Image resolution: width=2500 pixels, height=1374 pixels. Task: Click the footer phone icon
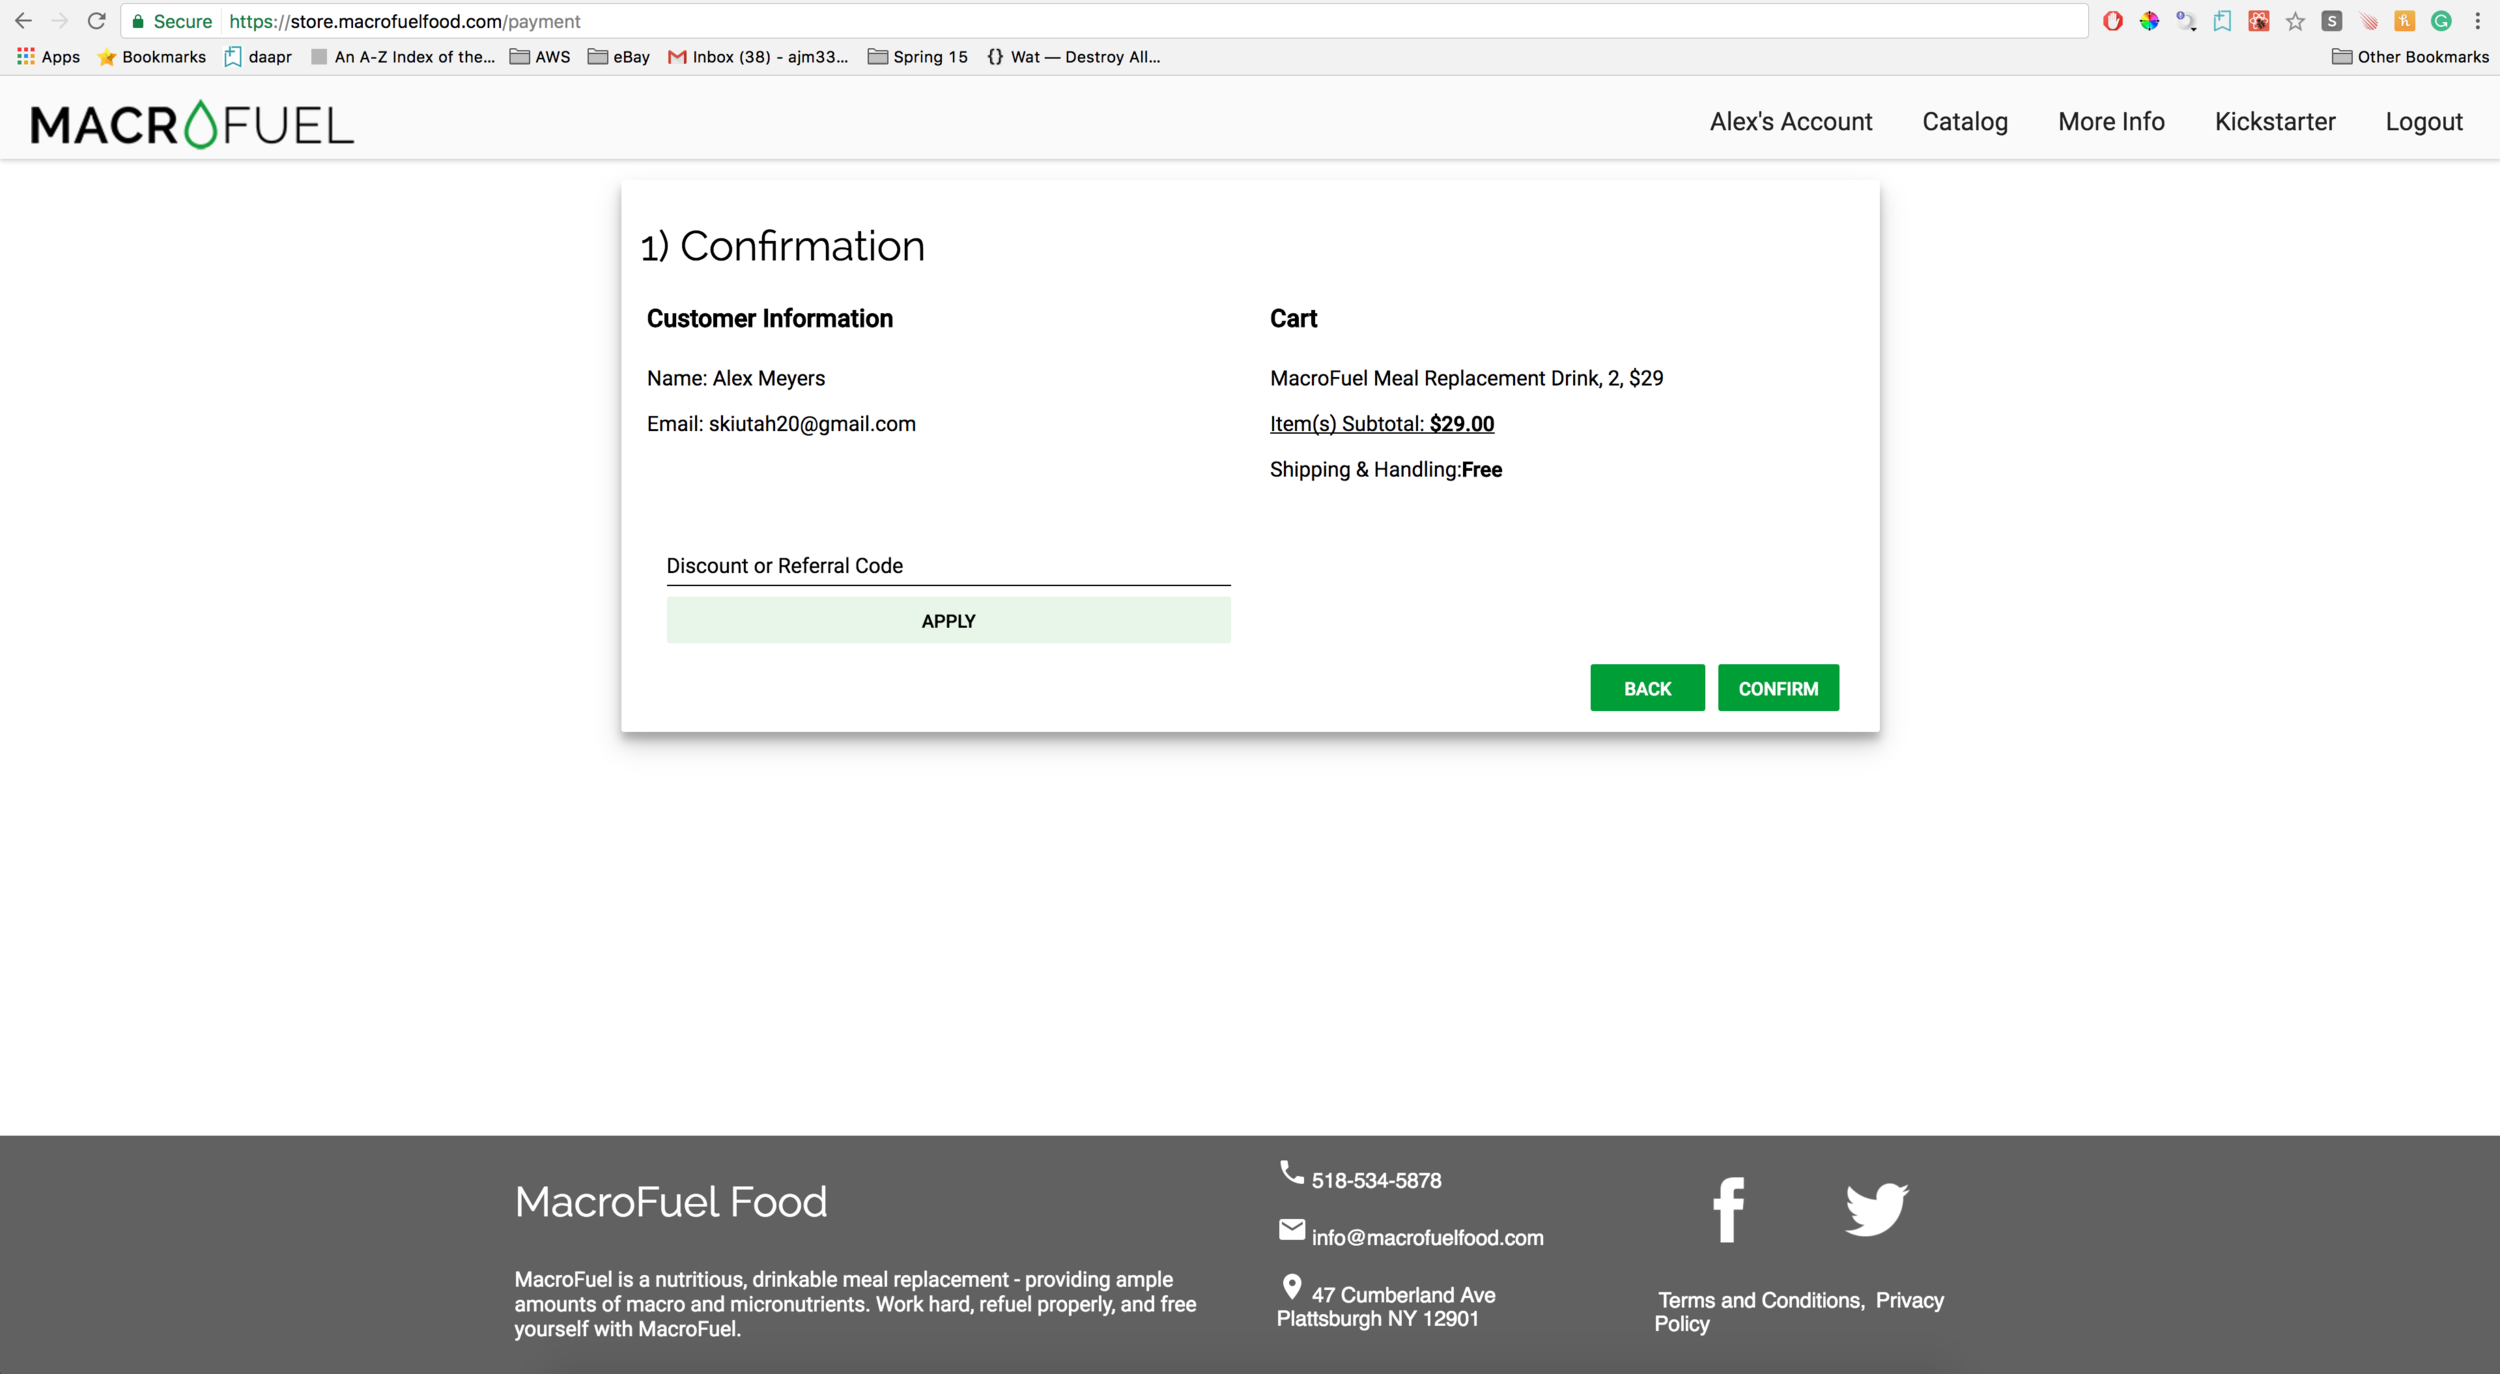click(x=1291, y=1172)
